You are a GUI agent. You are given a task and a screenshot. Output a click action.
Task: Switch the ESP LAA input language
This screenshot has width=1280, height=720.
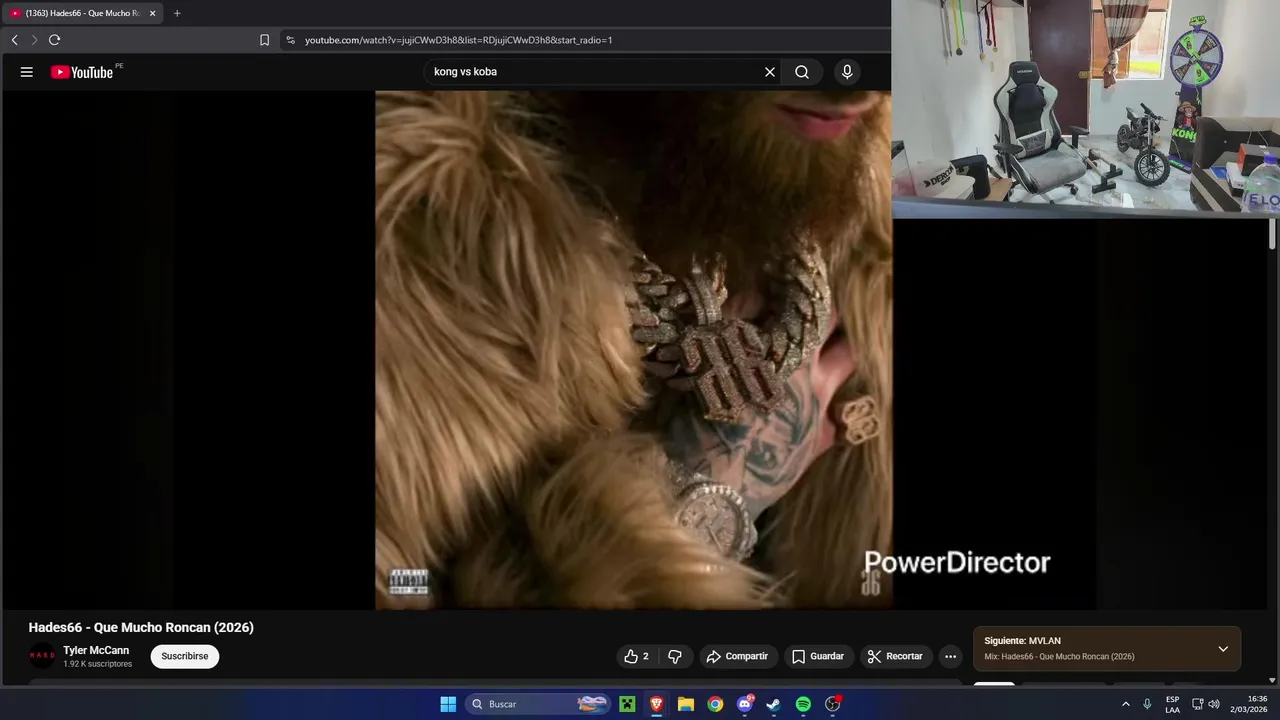tap(1172, 704)
